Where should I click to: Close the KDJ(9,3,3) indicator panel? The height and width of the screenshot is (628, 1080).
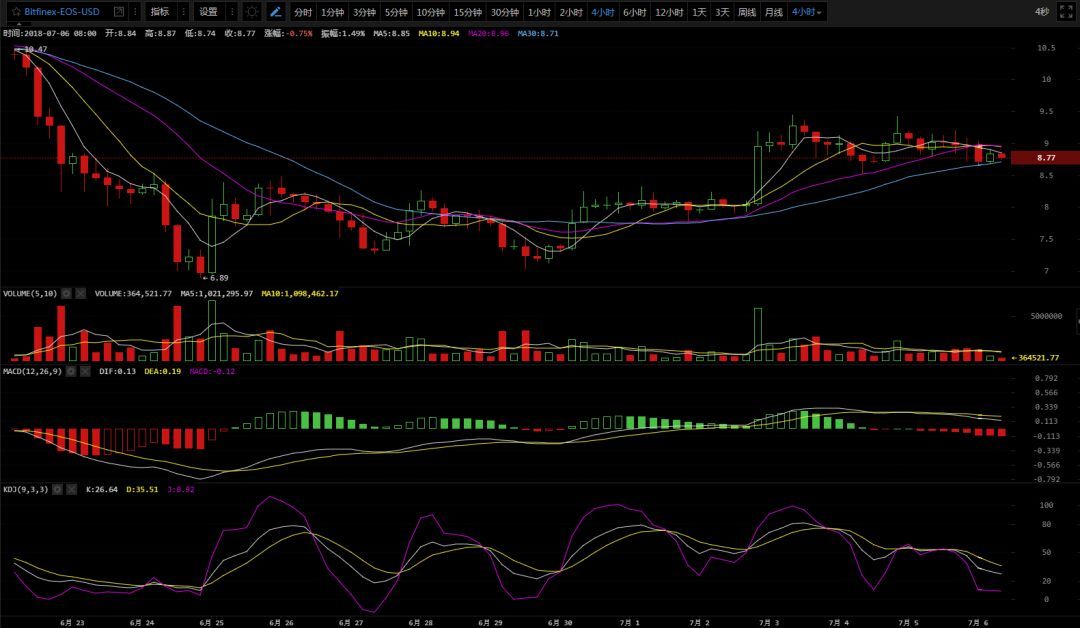[x=71, y=490]
